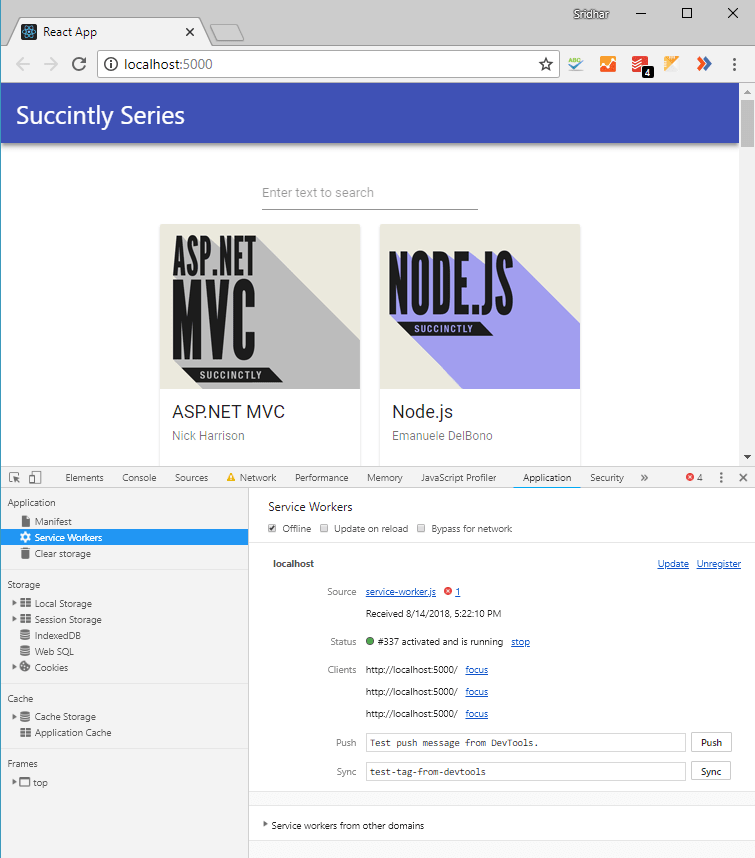Bookmark page with the star icon
This screenshot has height=858, width=755.
coord(545,64)
